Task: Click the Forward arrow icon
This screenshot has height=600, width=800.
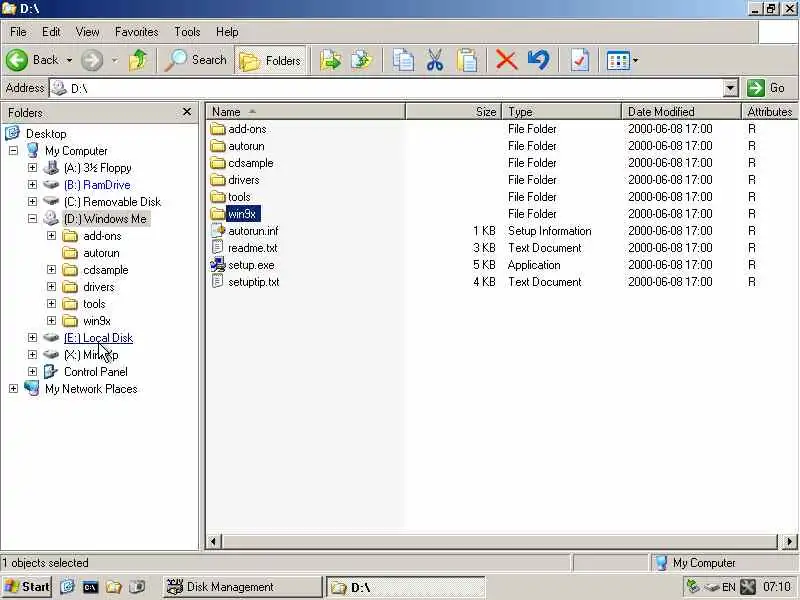Action: click(92, 60)
